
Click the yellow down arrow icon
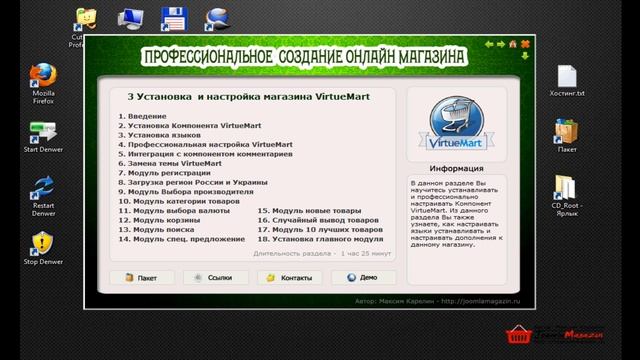click(x=525, y=56)
